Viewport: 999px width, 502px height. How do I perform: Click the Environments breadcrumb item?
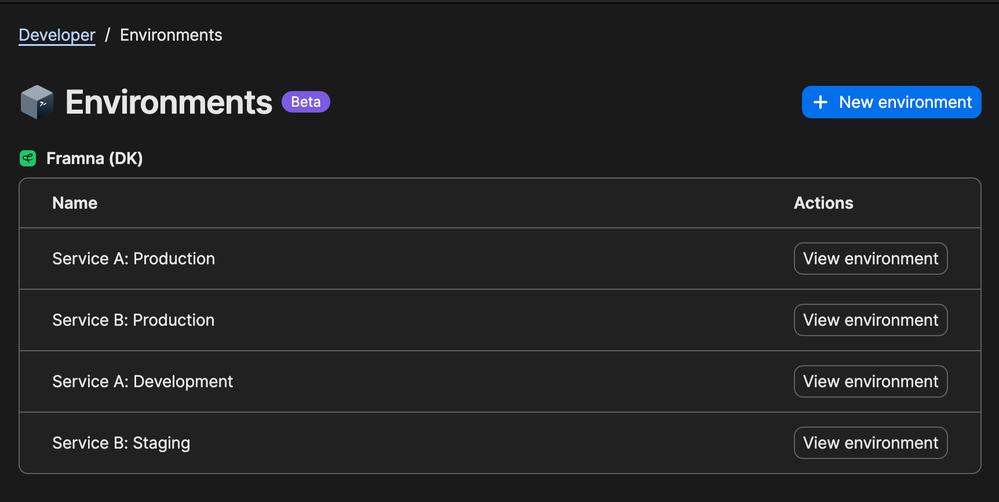pyautogui.click(x=171, y=35)
